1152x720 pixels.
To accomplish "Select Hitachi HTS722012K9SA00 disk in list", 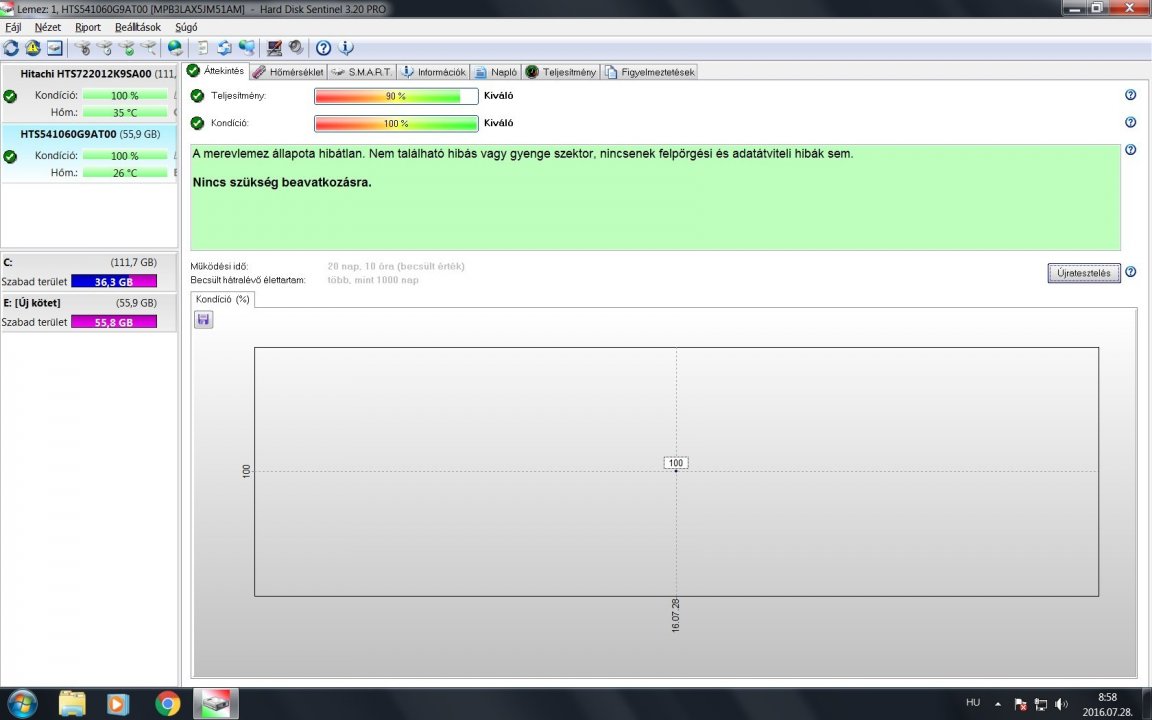I will click(x=90, y=93).
